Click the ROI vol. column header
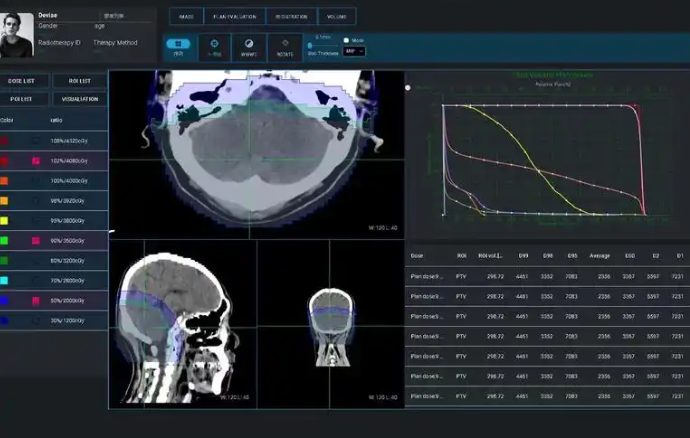The width and height of the screenshot is (690, 438). coord(490,256)
